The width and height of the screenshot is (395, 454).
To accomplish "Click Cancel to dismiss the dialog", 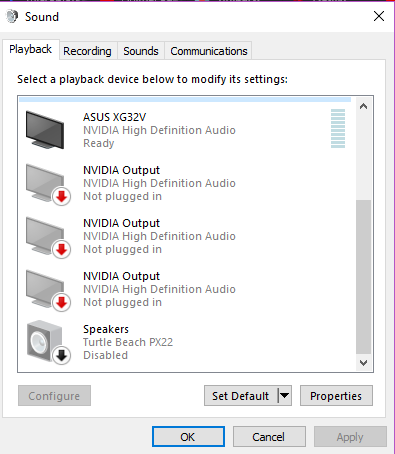I will click(x=269, y=437).
